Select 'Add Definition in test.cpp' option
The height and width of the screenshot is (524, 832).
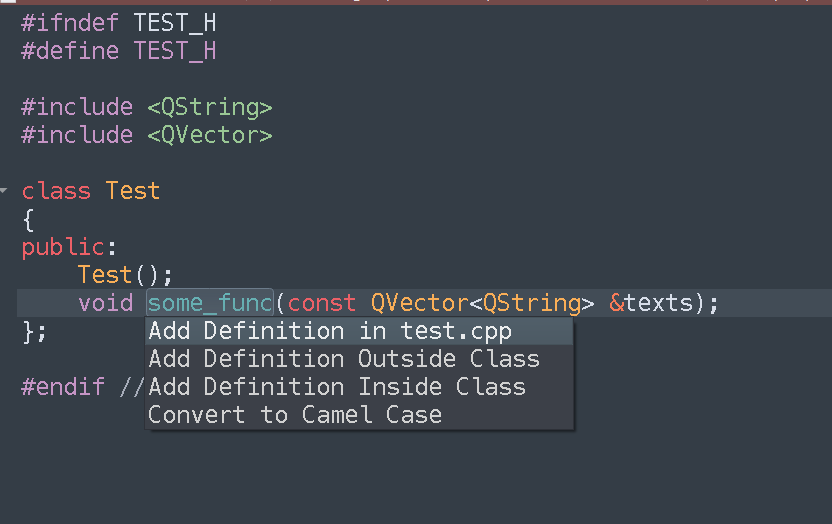coord(330,331)
